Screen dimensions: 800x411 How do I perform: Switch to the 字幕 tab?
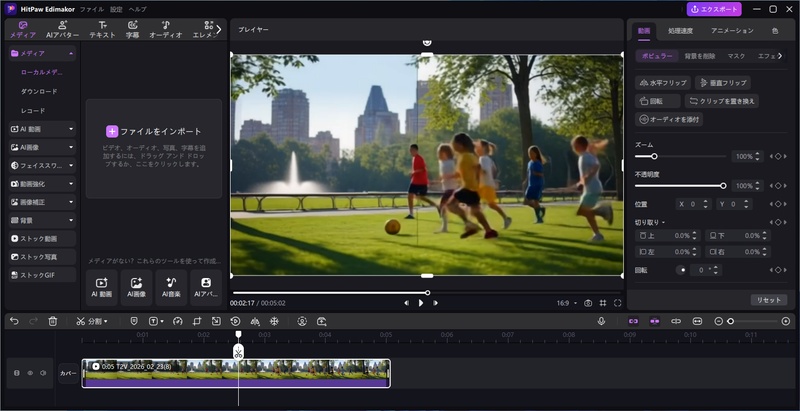132,30
